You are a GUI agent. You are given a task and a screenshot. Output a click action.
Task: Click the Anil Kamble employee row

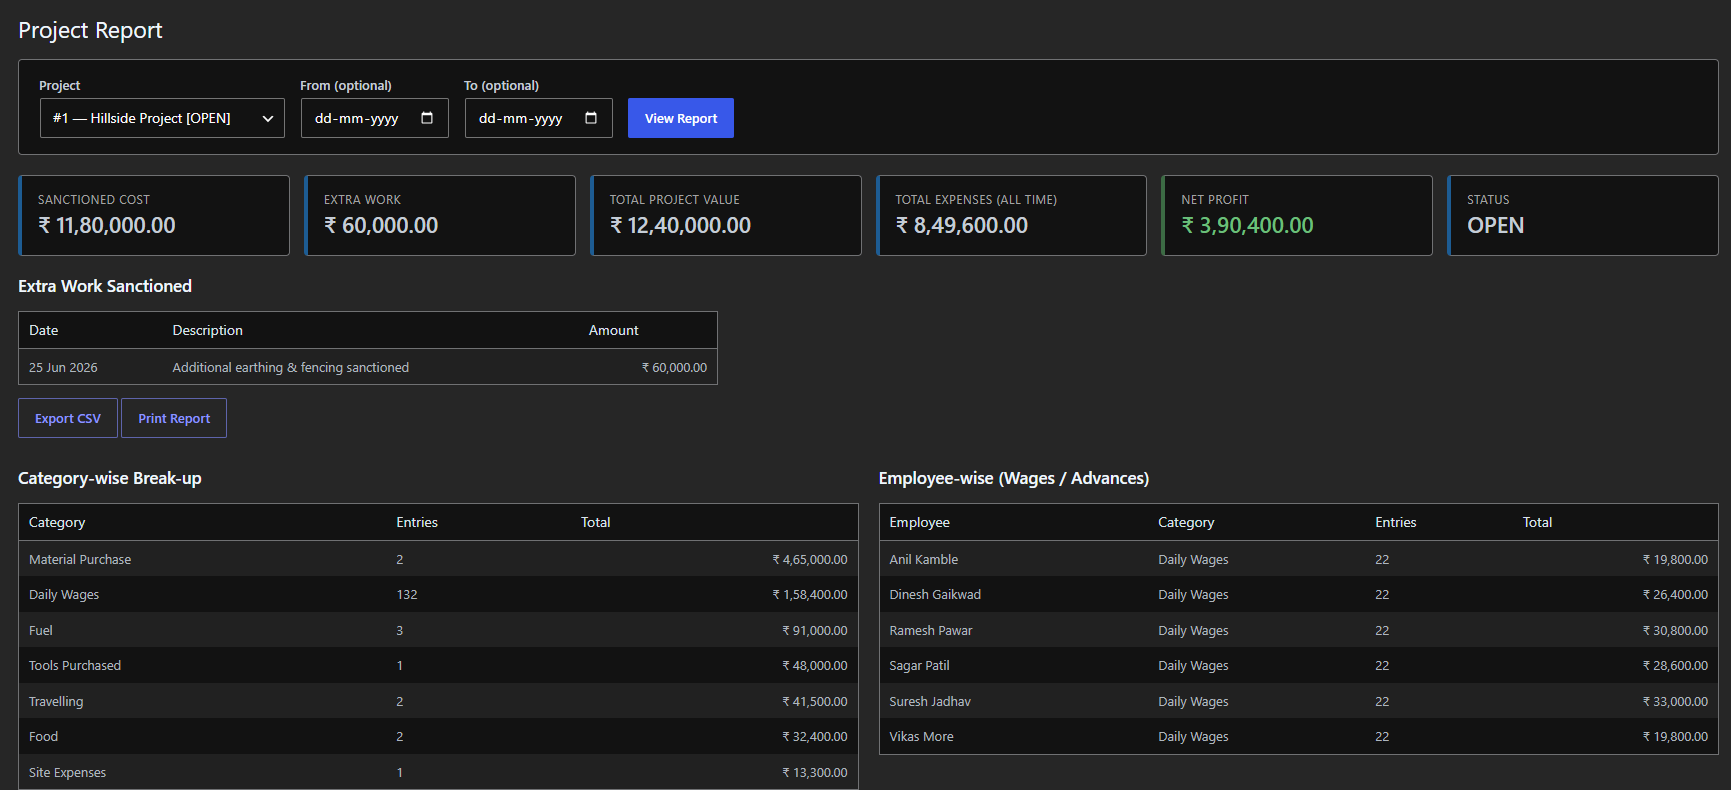click(x=1298, y=559)
